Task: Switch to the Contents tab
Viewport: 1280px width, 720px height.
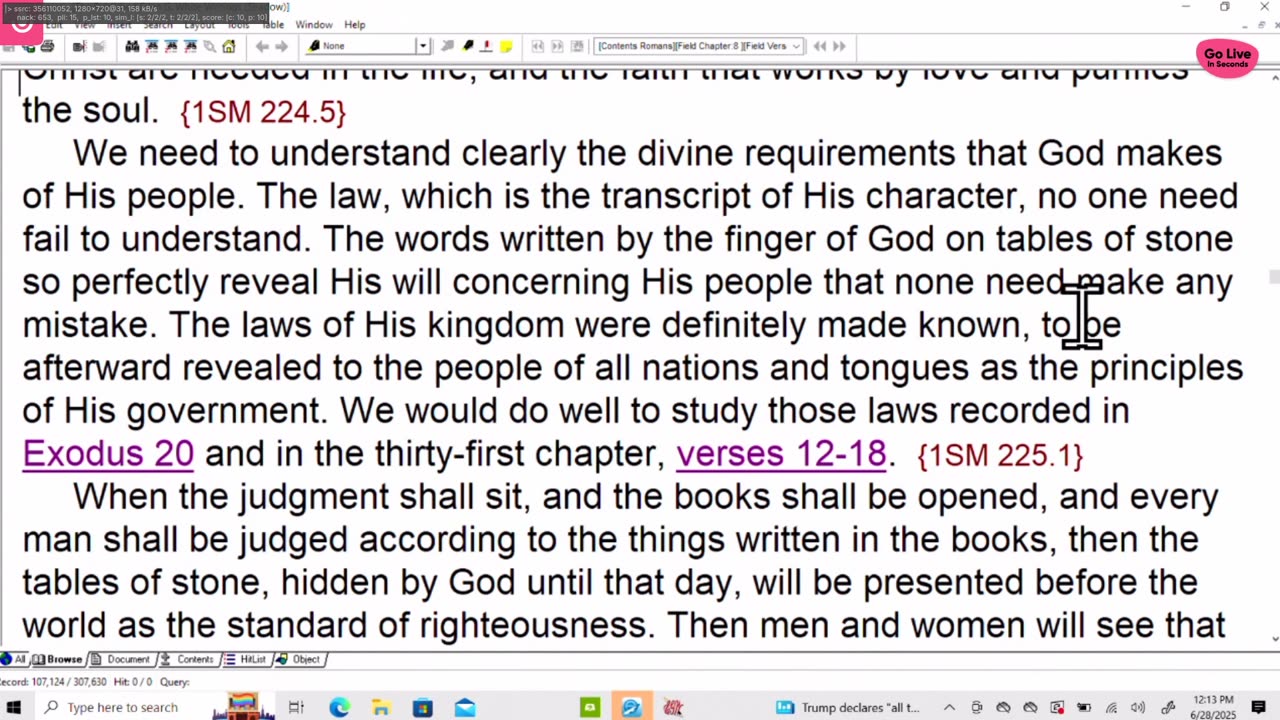Action: [x=187, y=659]
